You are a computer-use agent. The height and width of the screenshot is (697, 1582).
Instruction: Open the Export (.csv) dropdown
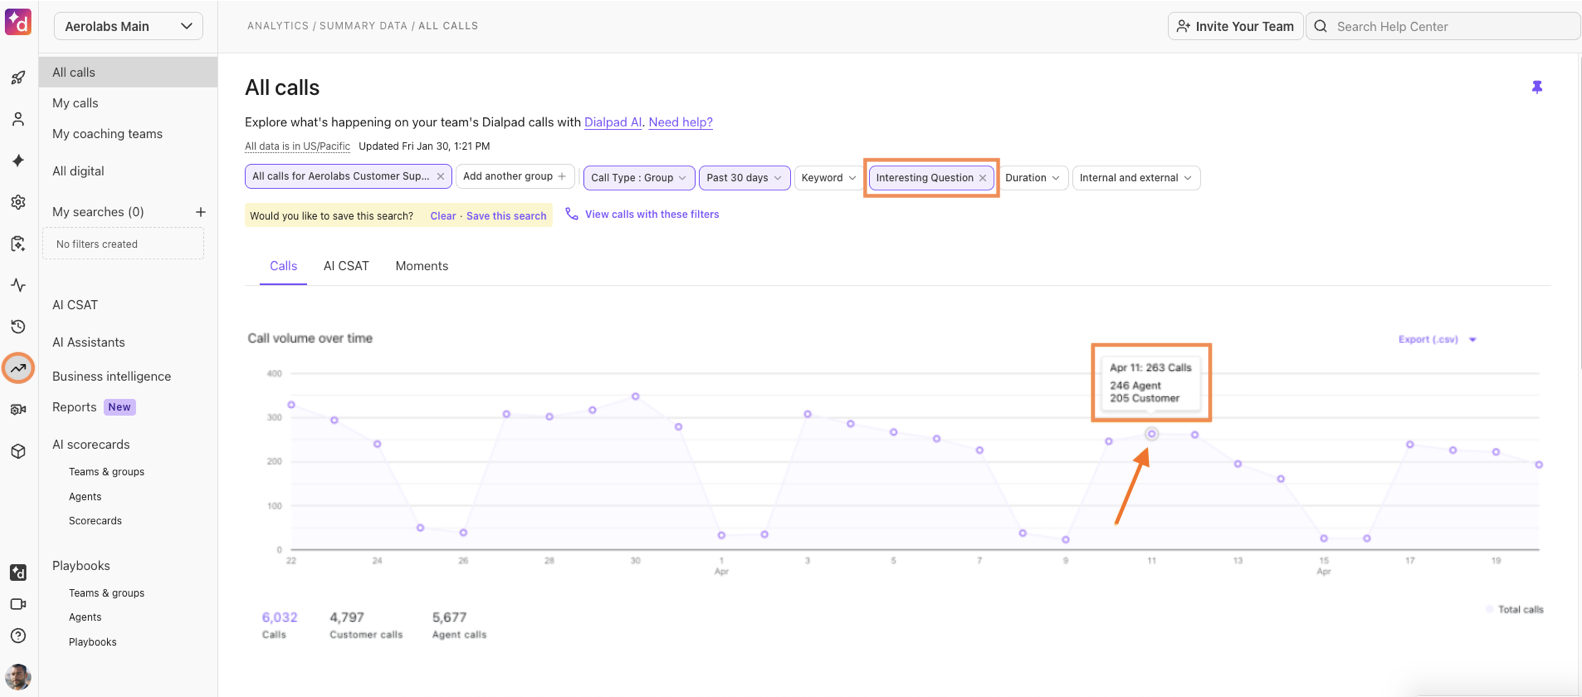click(x=1437, y=339)
